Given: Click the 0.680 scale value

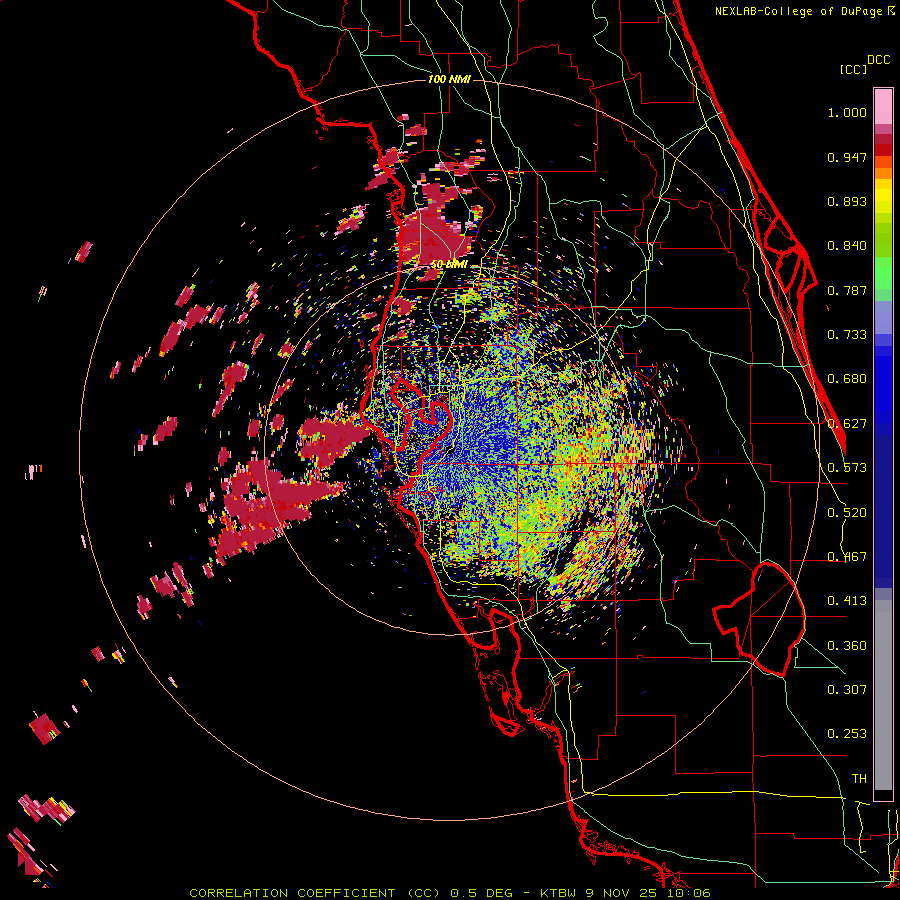Looking at the screenshot, I should pos(847,379).
